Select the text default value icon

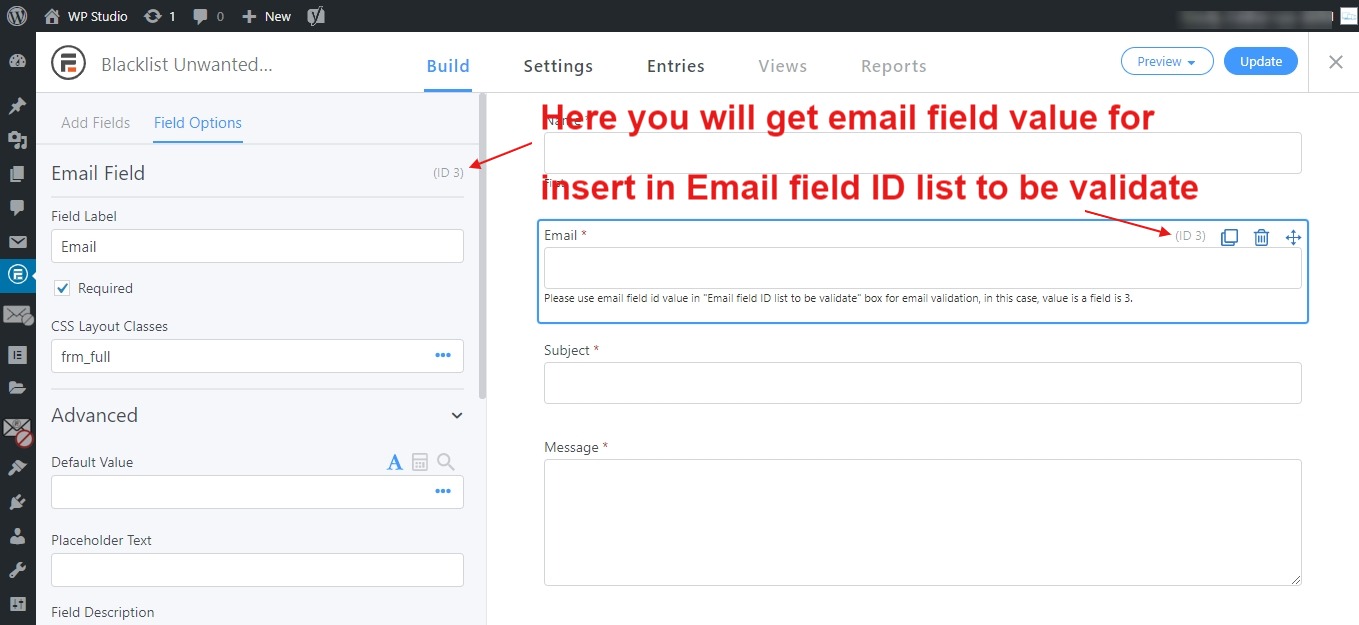395,462
